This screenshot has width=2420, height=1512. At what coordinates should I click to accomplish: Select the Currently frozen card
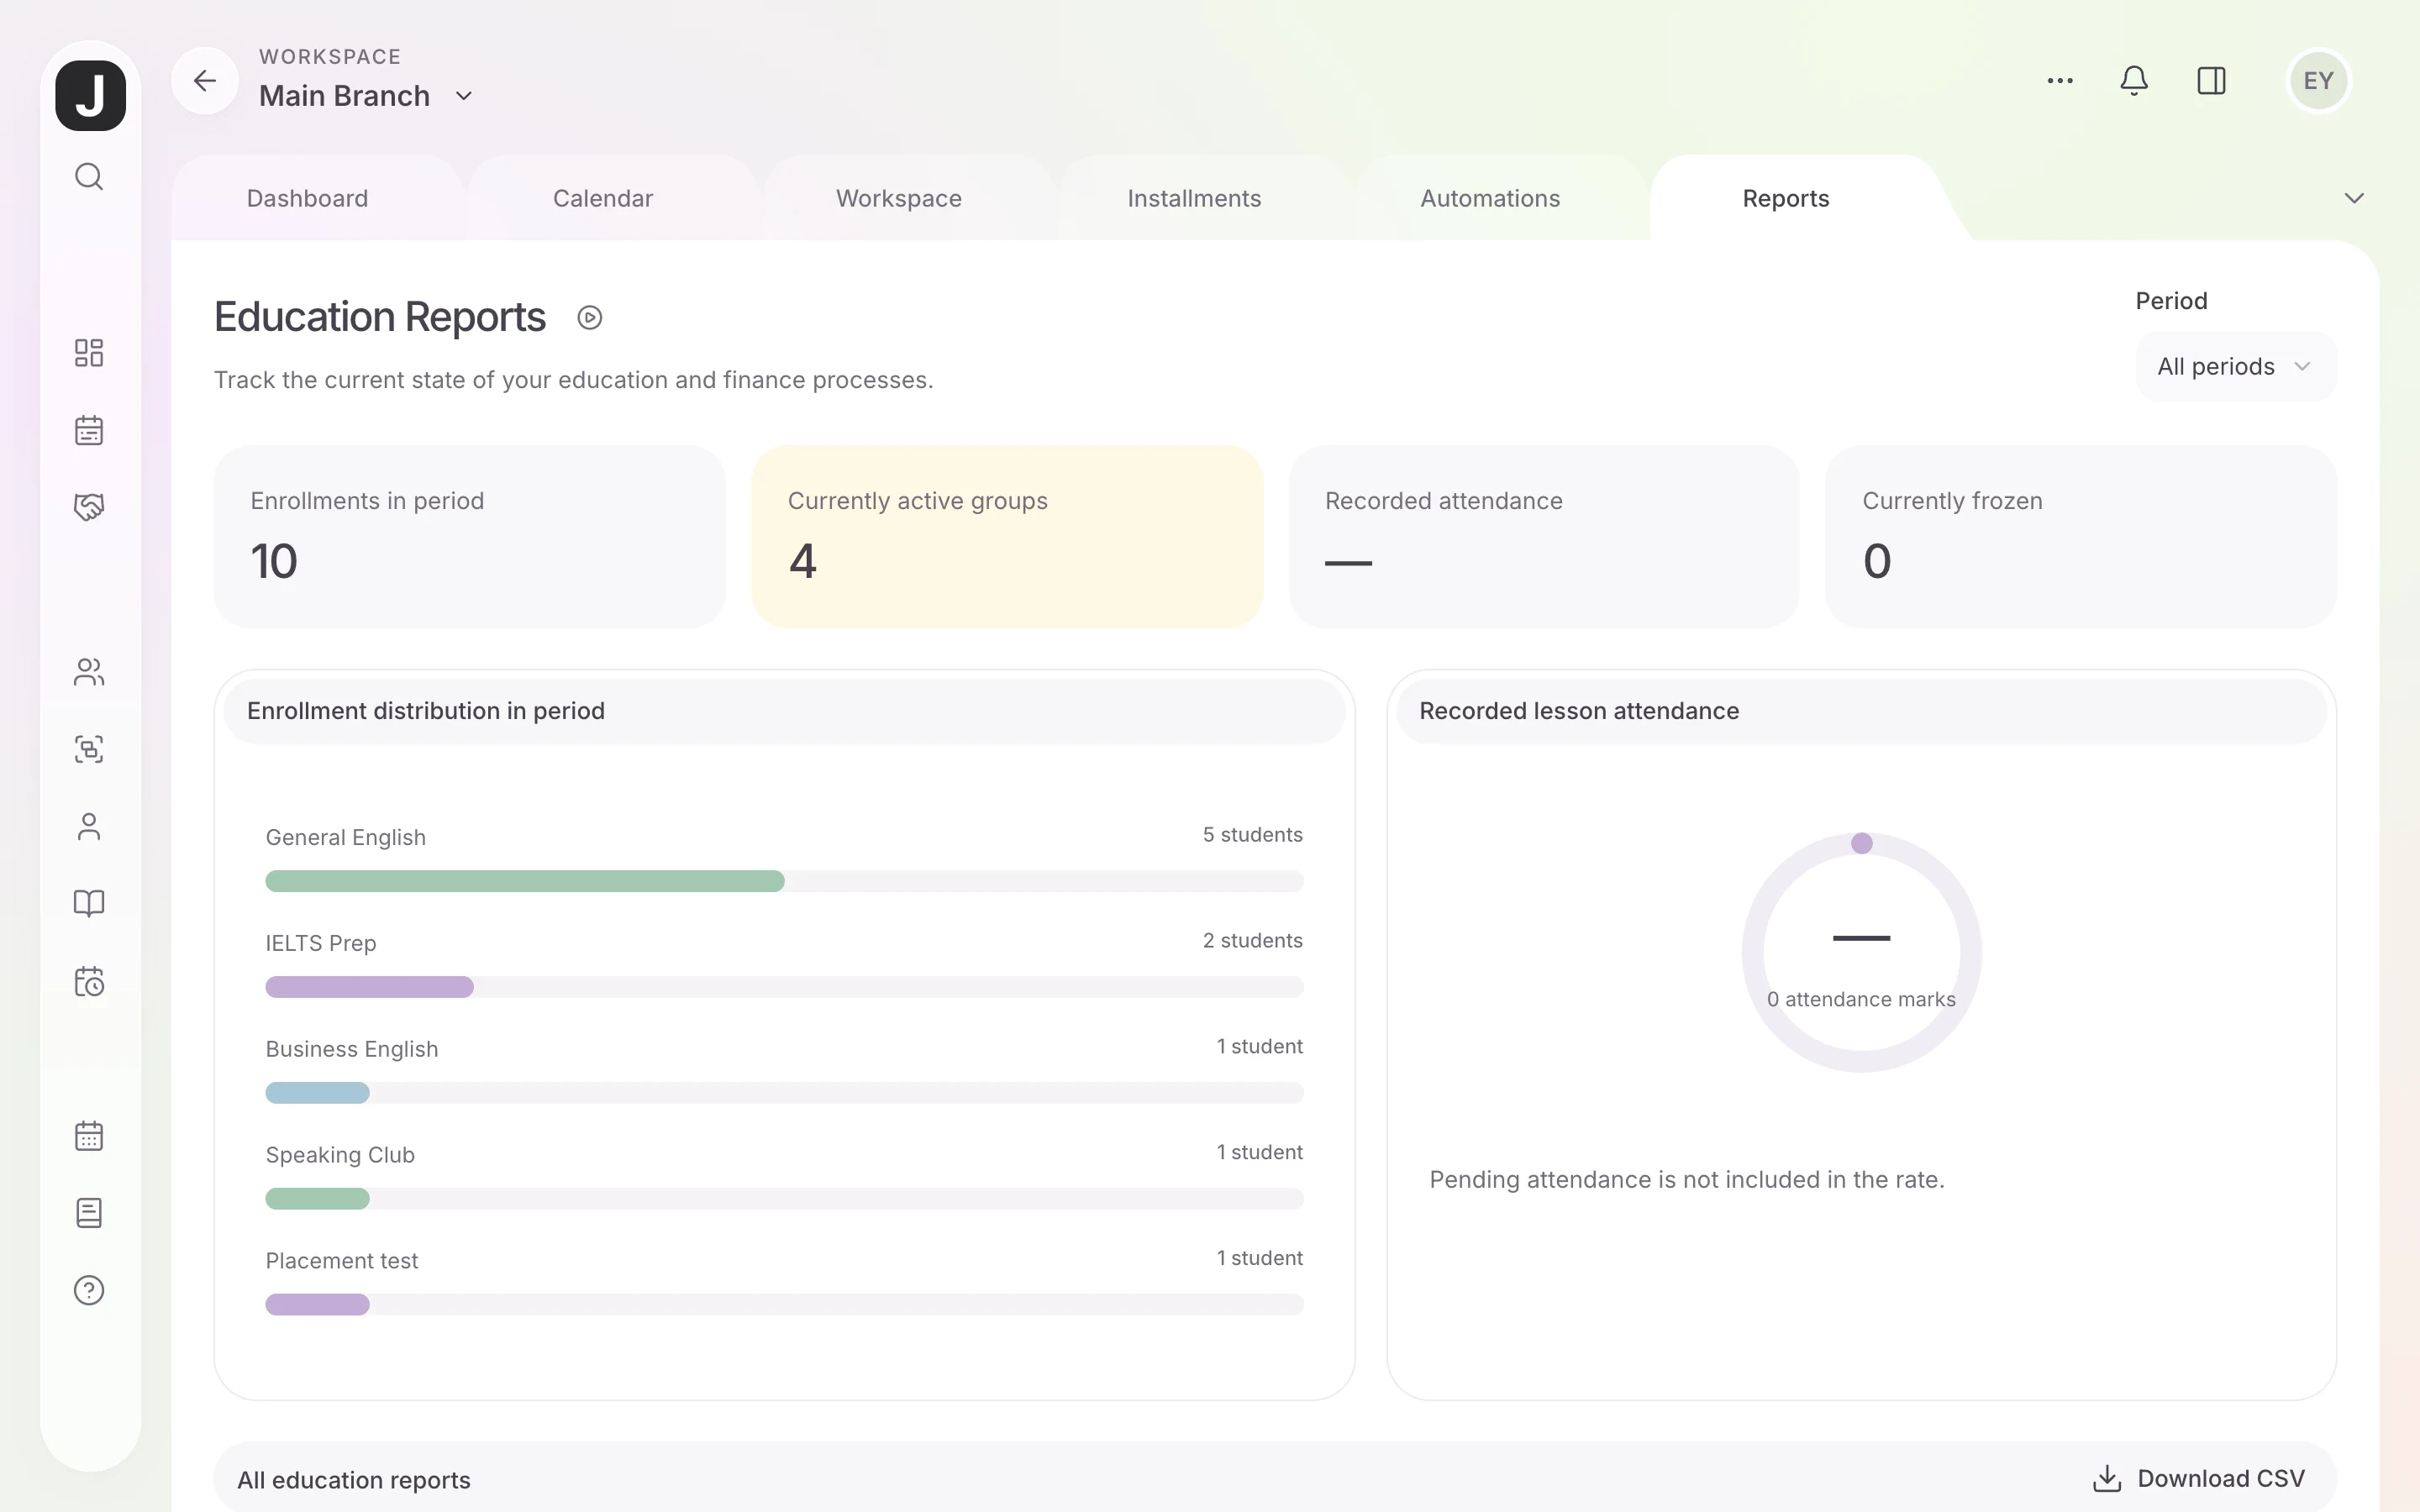point(2081,537)
